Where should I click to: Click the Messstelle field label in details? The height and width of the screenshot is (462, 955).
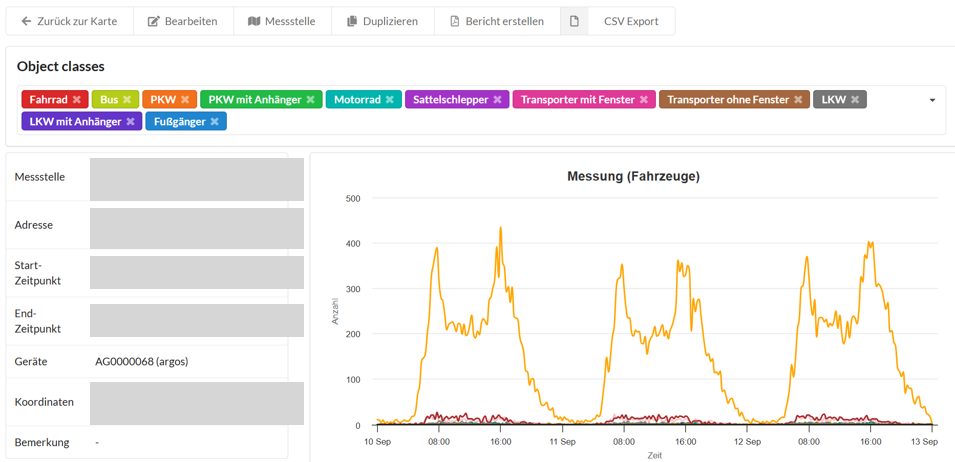[40, 177]
